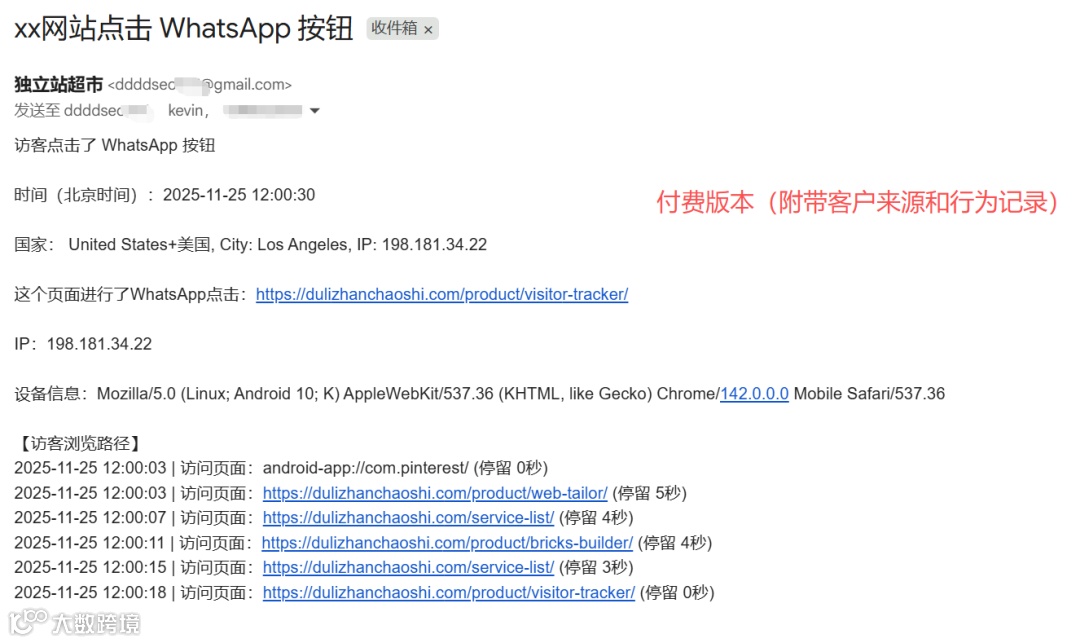Click recipient name kevin
The width and height of the screenshot is (1080, 643).
pos(188,111)
